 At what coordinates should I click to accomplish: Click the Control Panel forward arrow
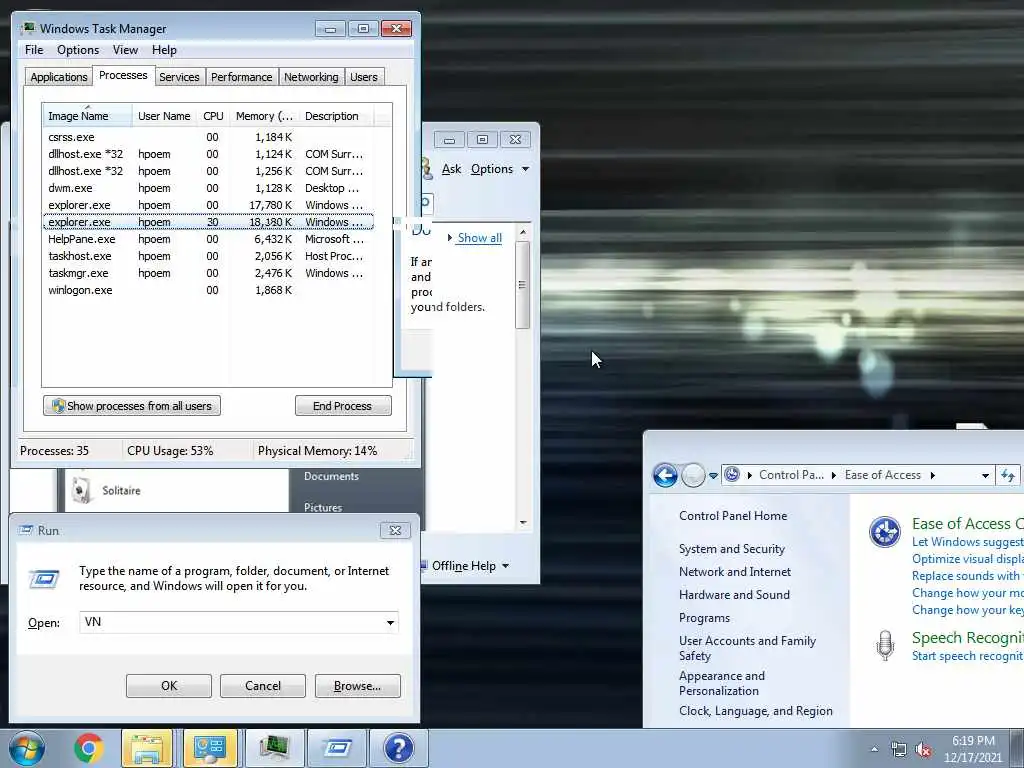[693, 475]
